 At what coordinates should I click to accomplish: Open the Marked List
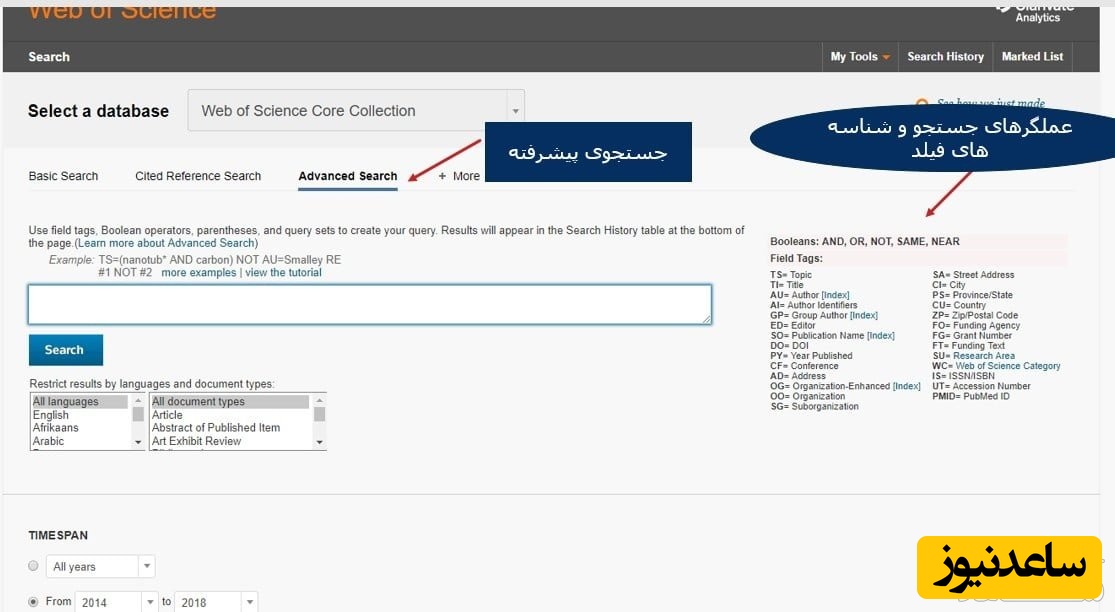click(1032, 57)
